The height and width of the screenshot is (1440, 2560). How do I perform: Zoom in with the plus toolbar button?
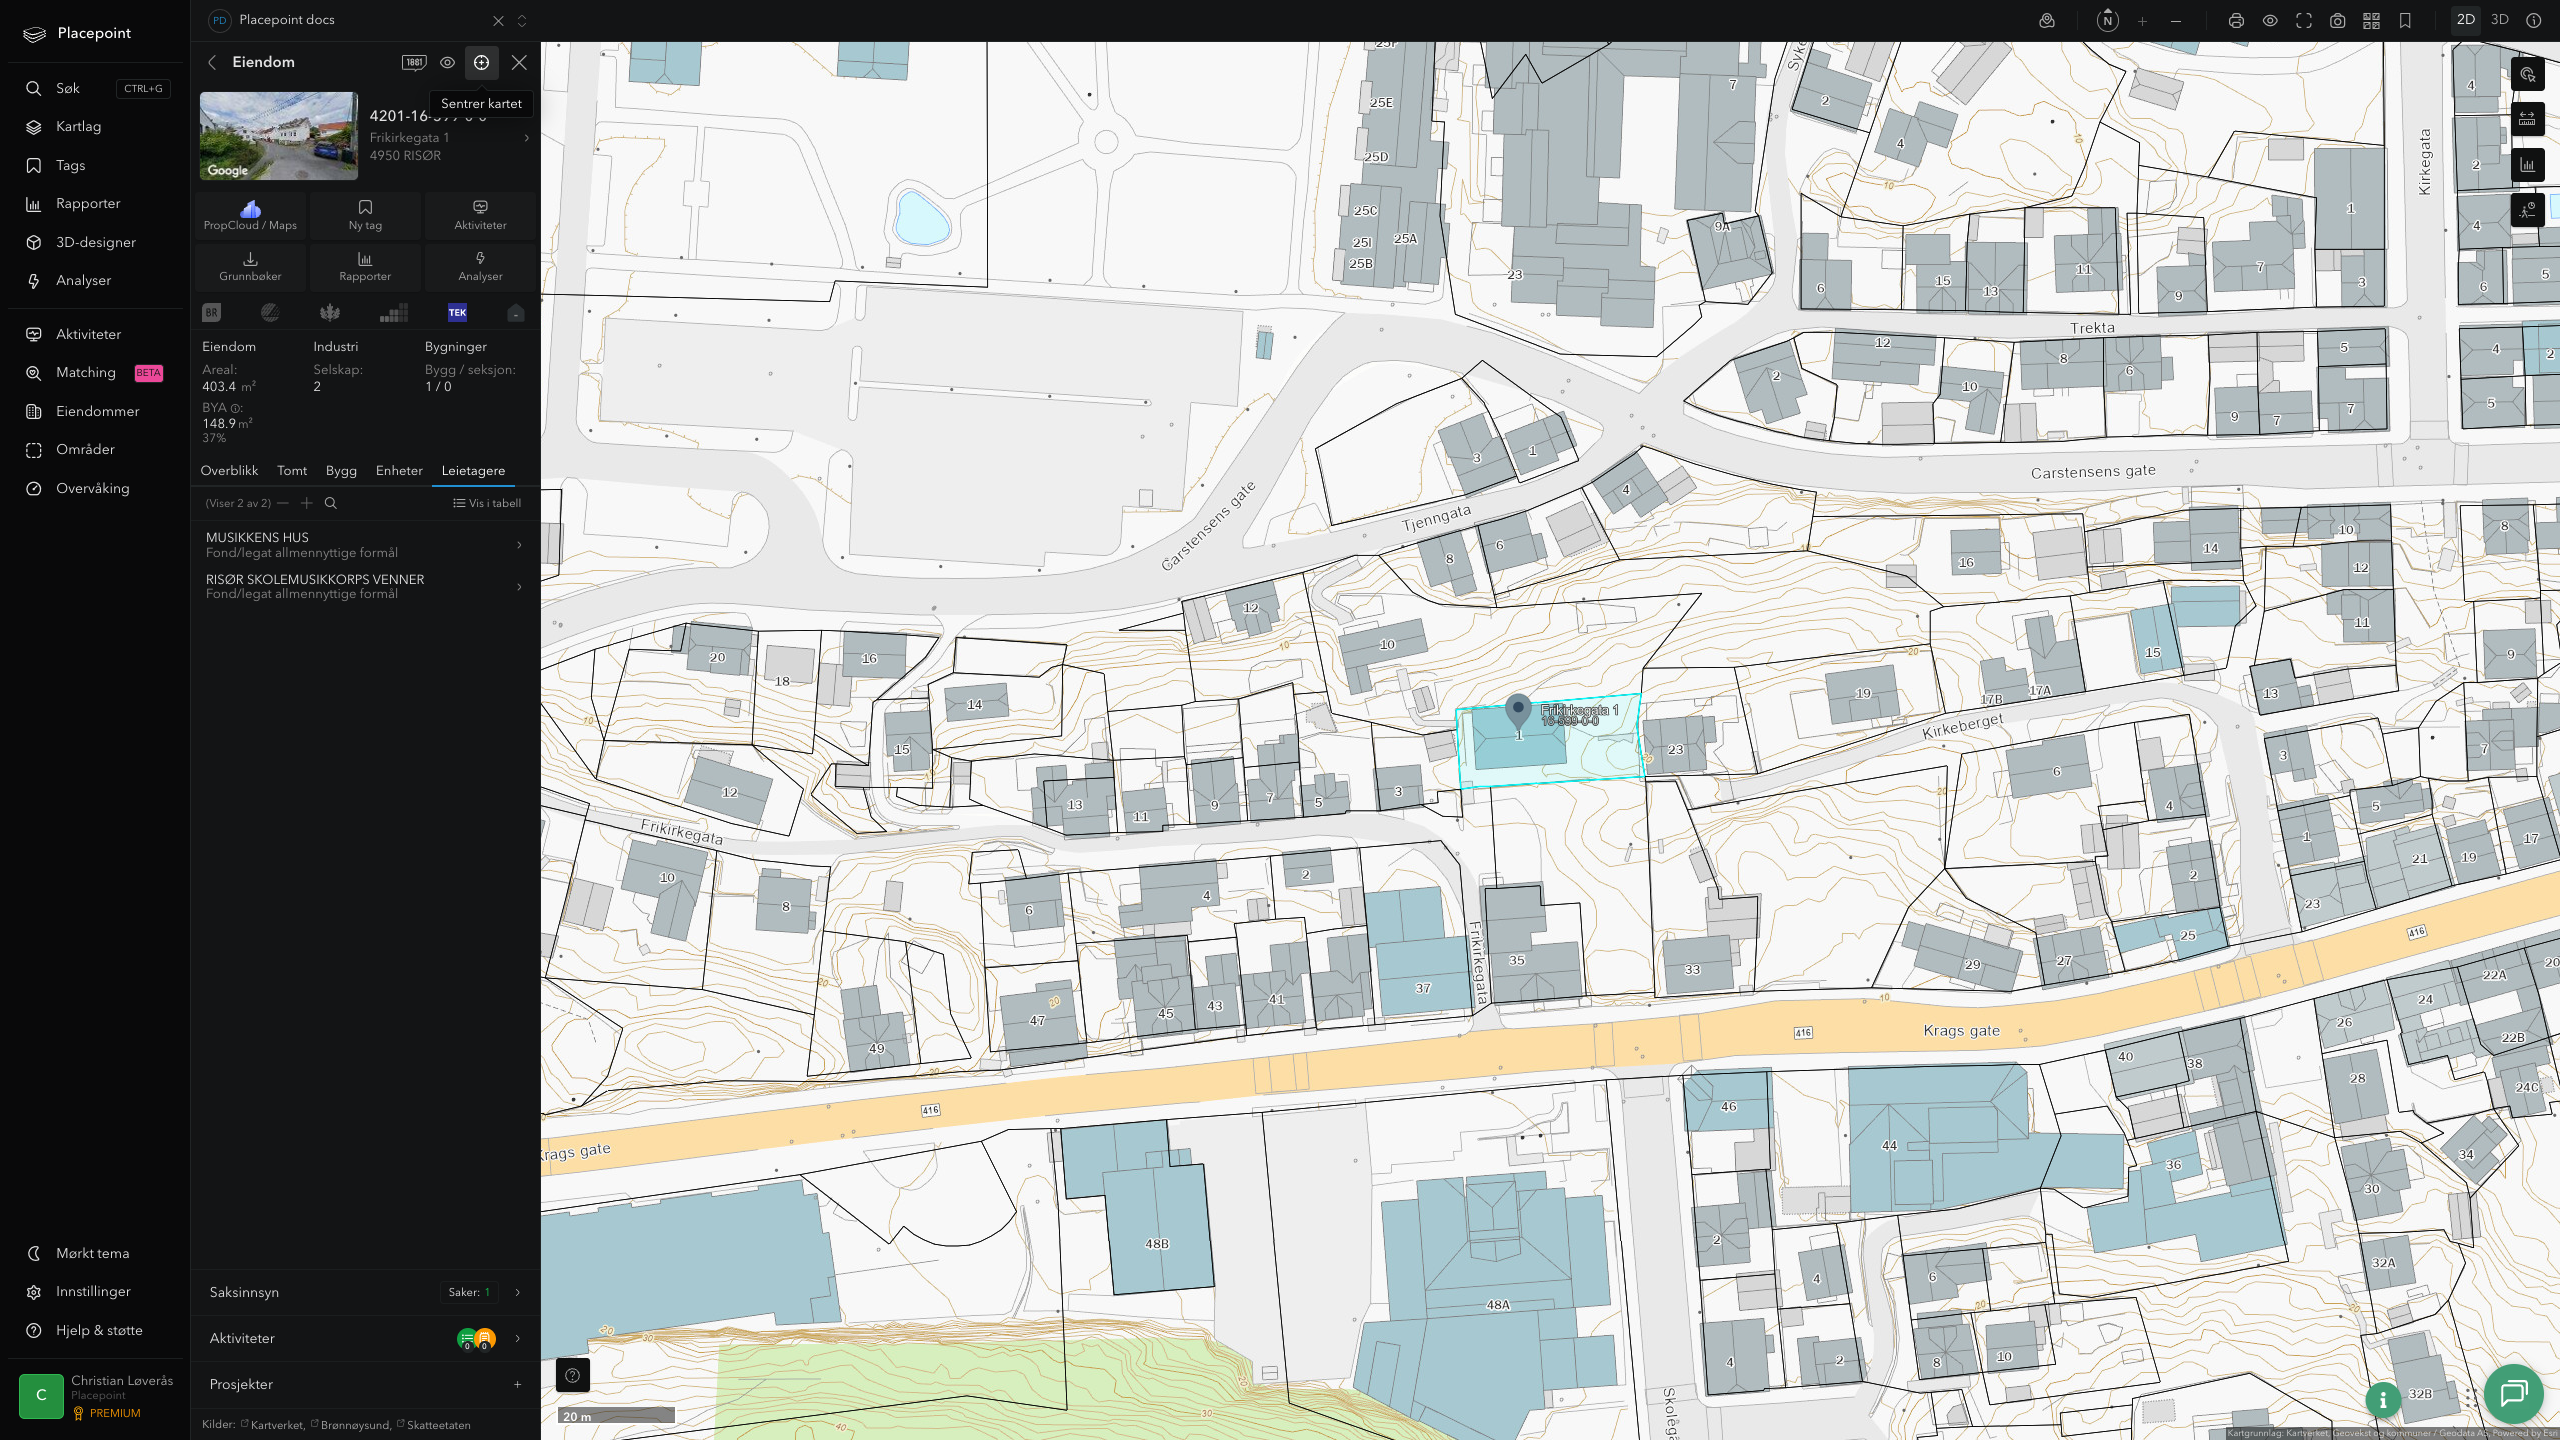pyautogui.click(x=2142, y=20)
